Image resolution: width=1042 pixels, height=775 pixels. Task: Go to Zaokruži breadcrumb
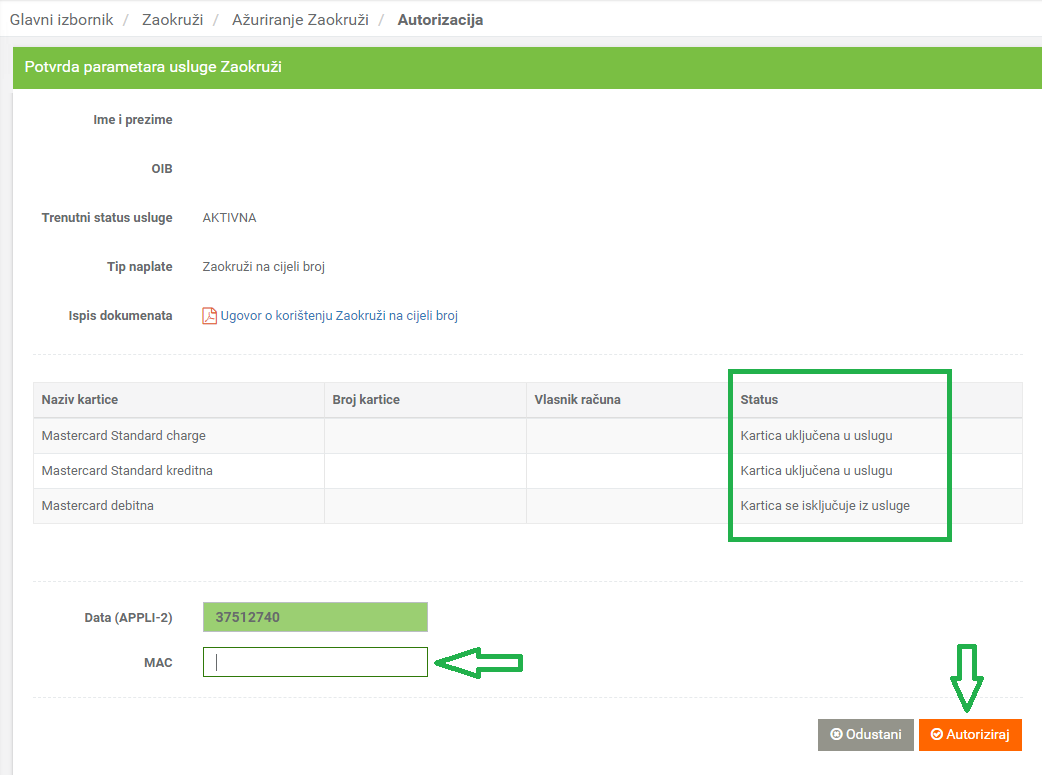tap(172, 20)
